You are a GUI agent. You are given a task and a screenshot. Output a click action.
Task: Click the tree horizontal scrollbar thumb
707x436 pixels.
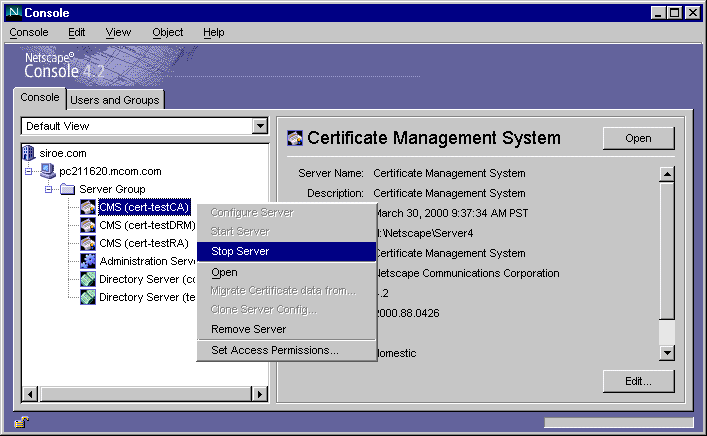145,394
